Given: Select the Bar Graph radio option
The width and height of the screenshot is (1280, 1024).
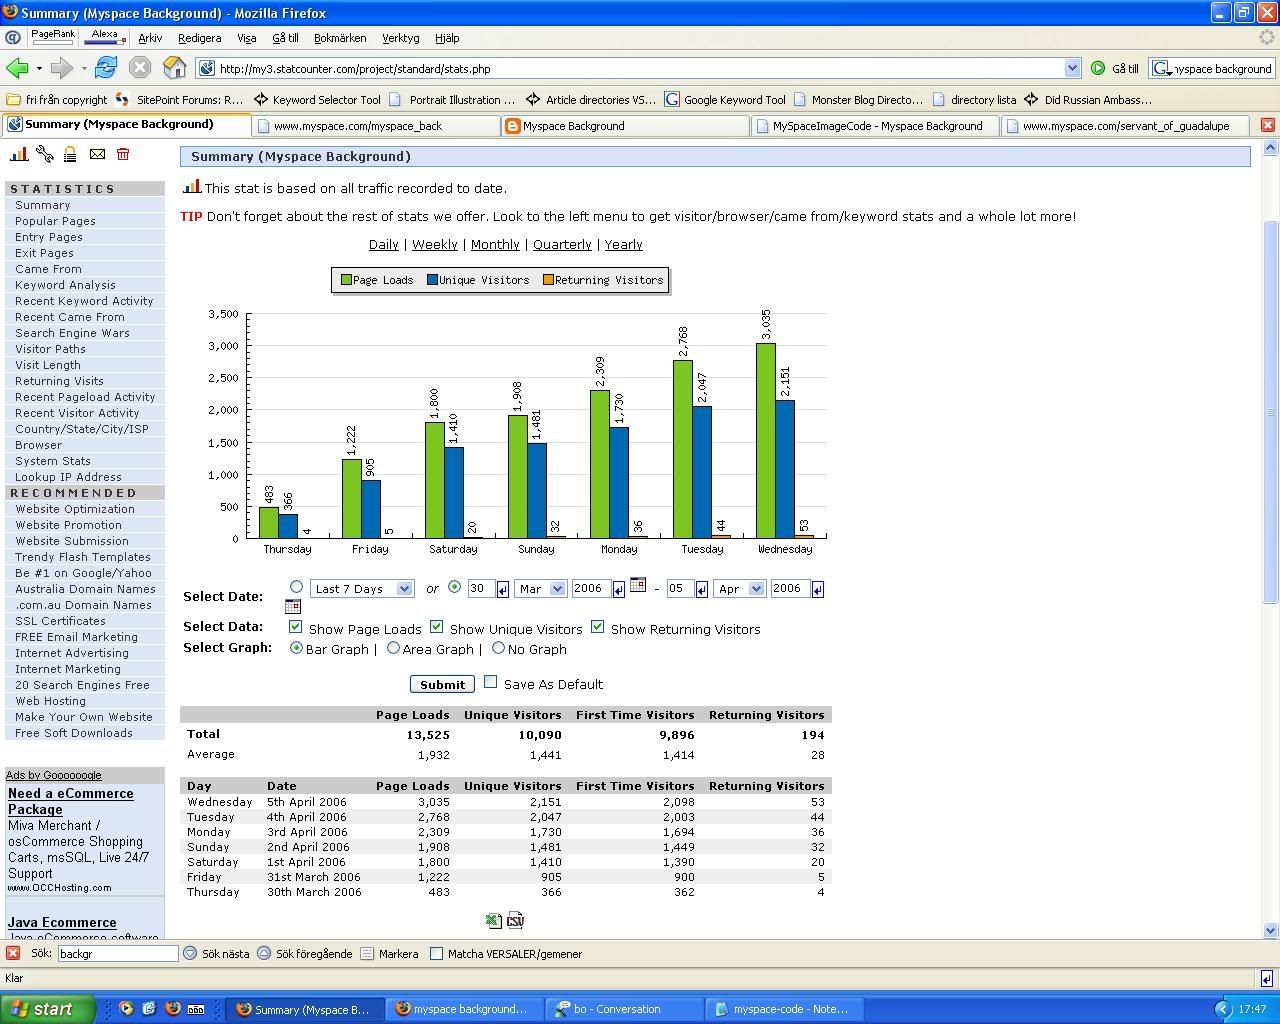Looking at the screenshot, I should point(296,648).
